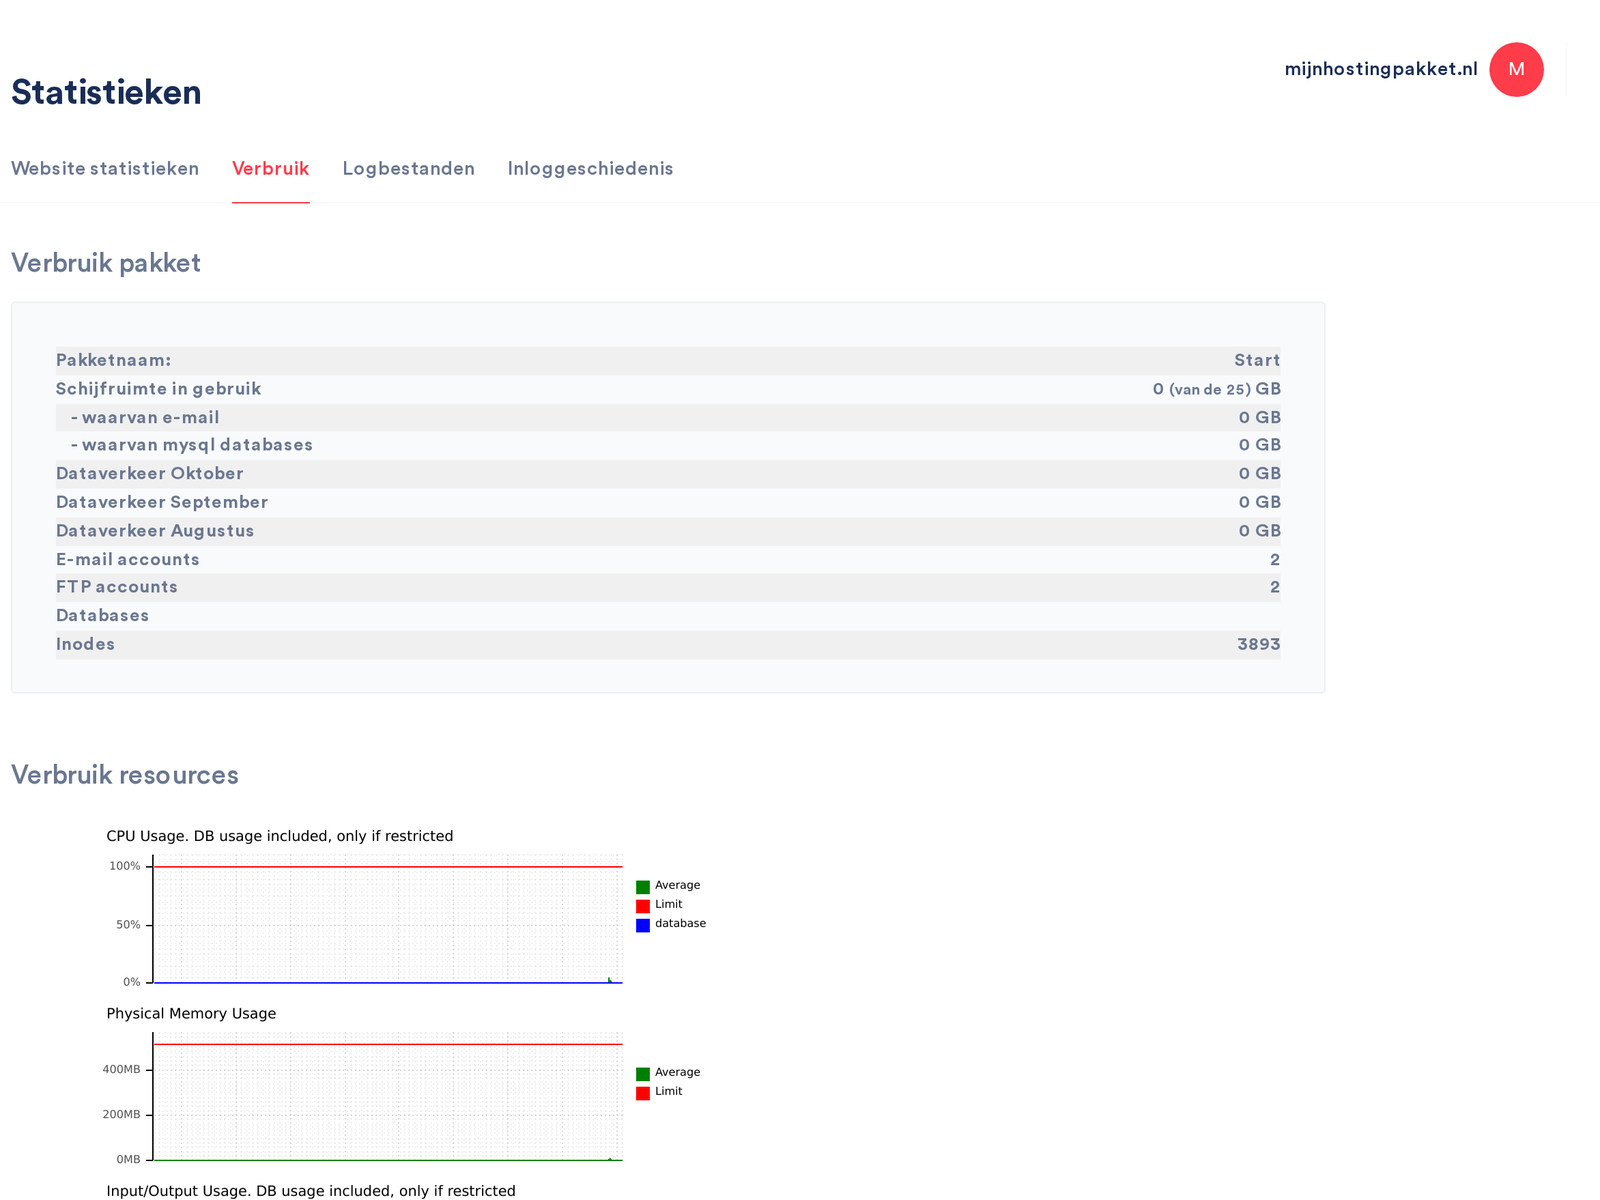
Task: Click the Verbruik resources heading
Action: 125,775
